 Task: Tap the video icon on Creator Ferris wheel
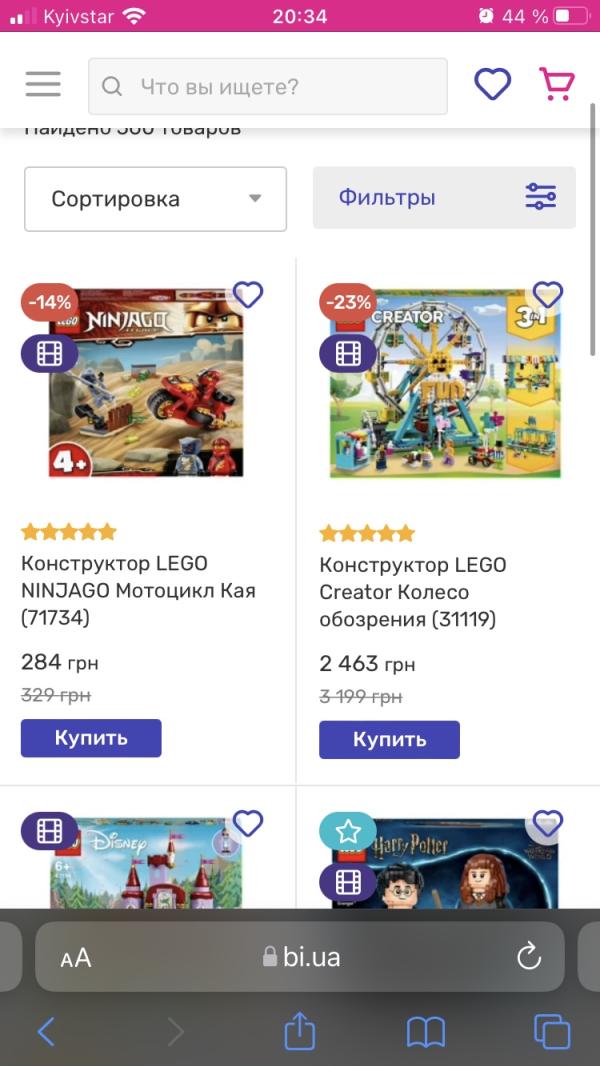(347, 354)
